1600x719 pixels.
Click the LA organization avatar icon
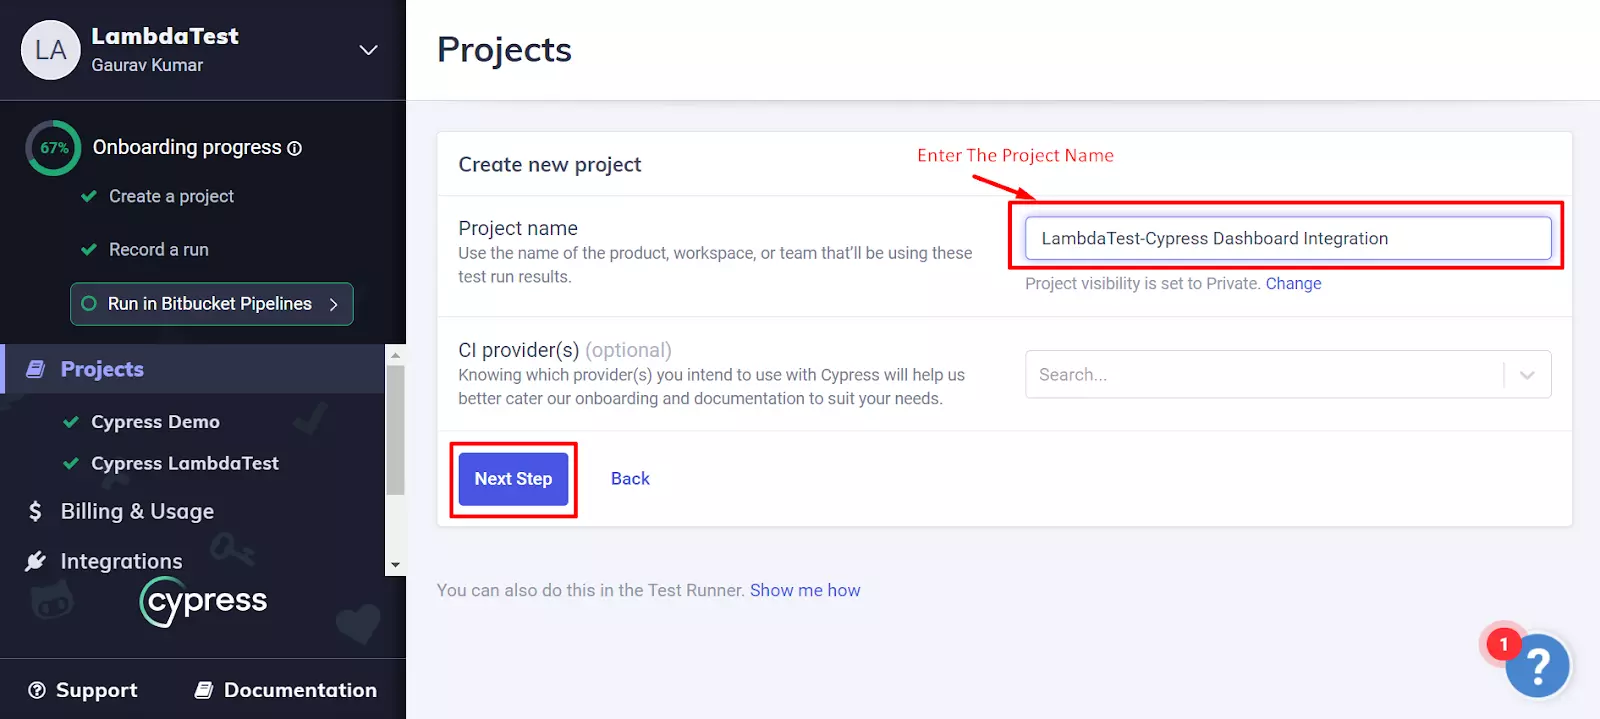(50, 50)
